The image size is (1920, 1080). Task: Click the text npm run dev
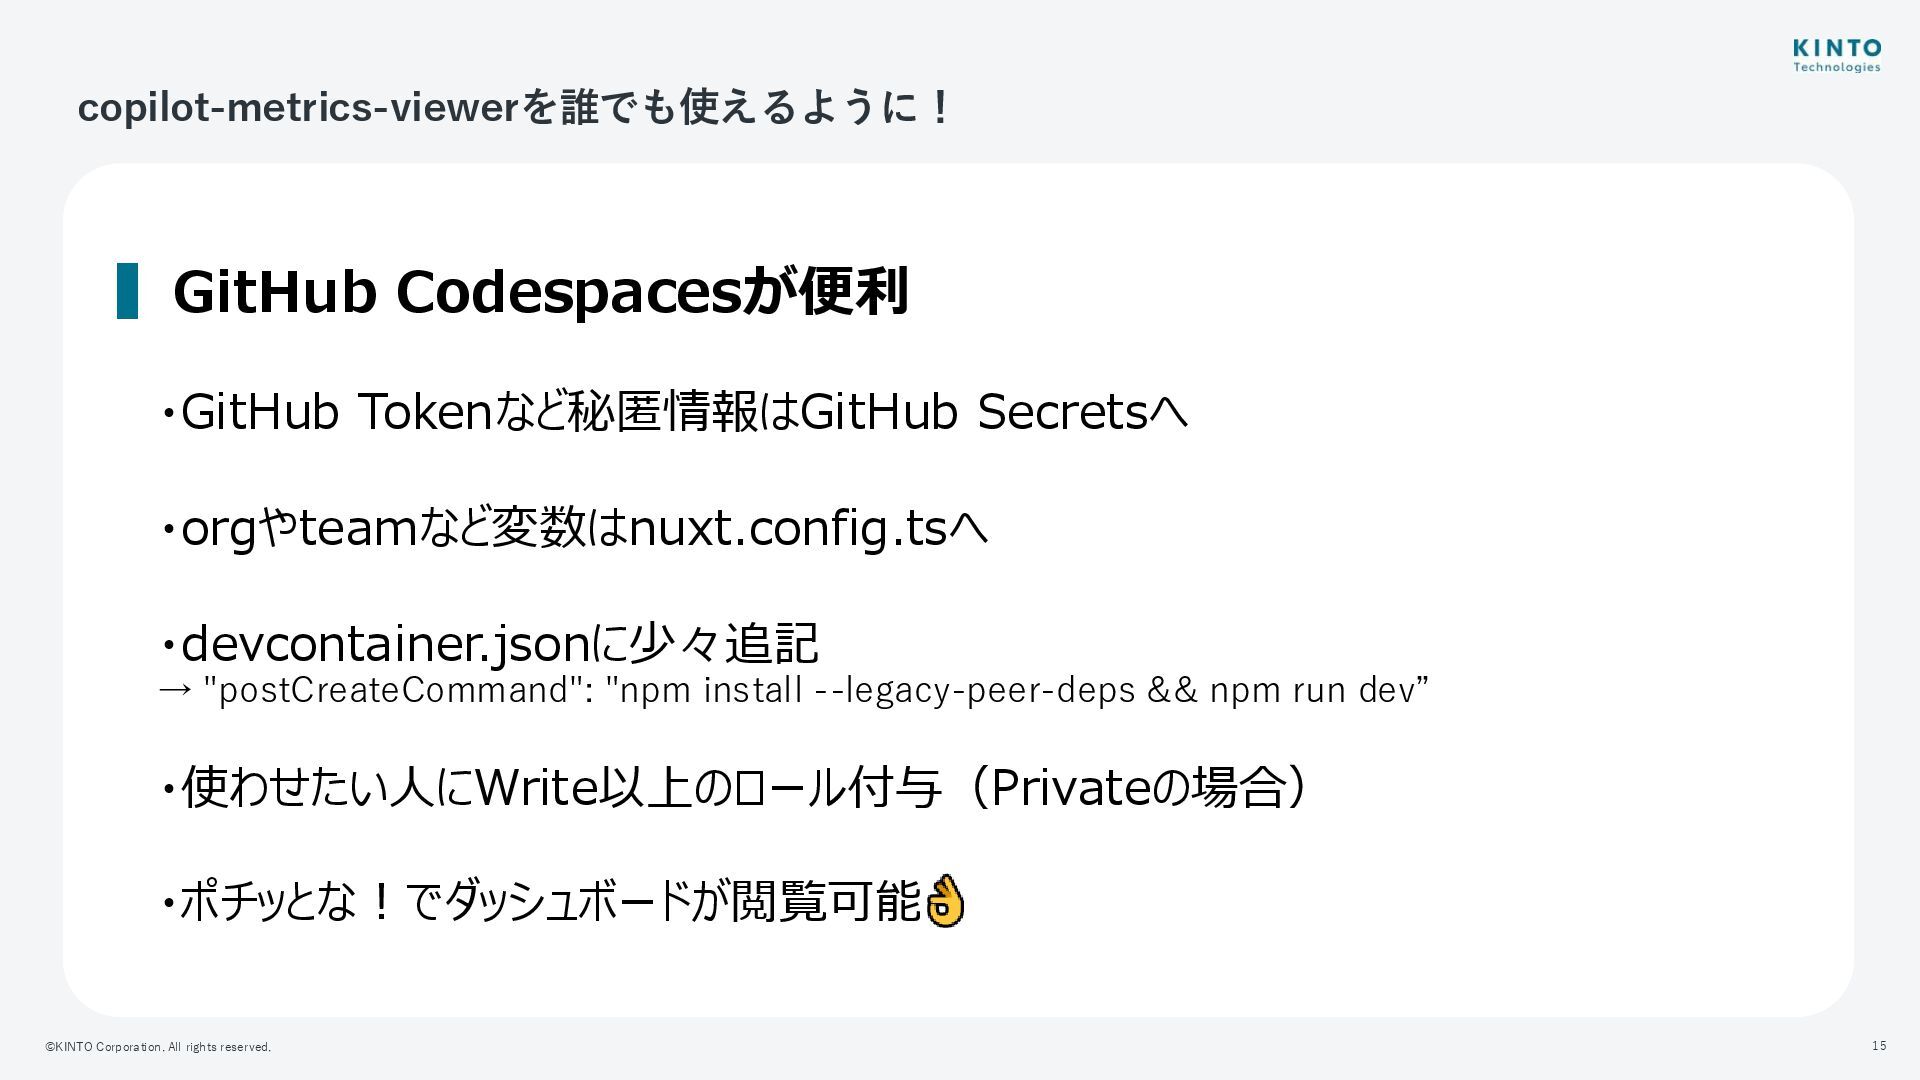click(x=1314, y=690)
